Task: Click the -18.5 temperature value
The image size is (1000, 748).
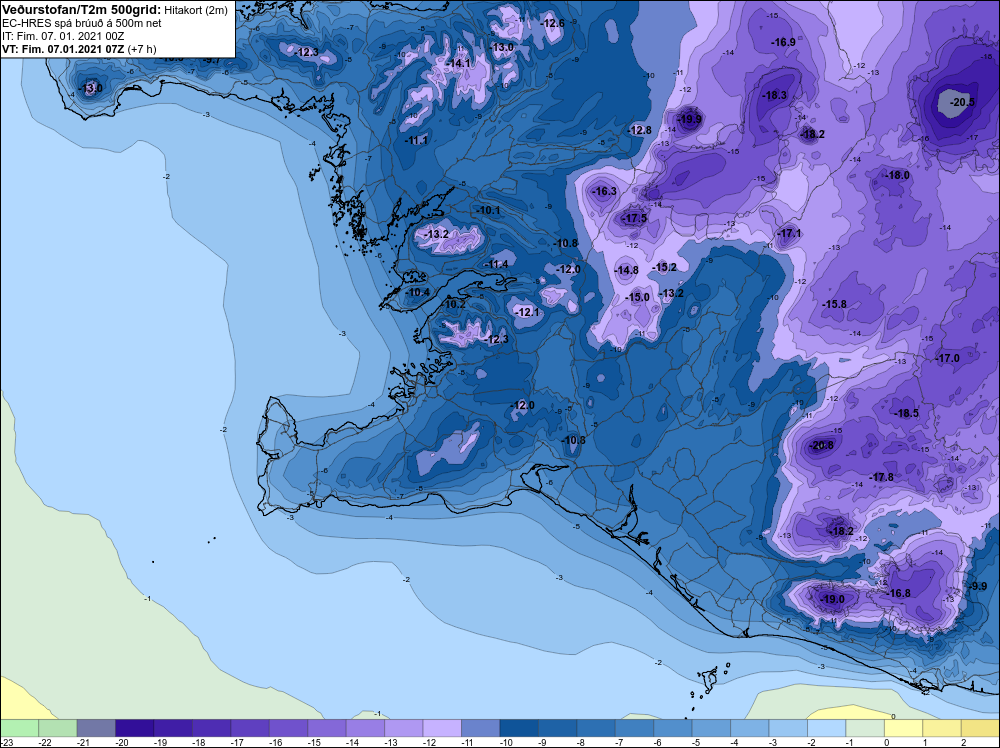Action: point(906,414)
